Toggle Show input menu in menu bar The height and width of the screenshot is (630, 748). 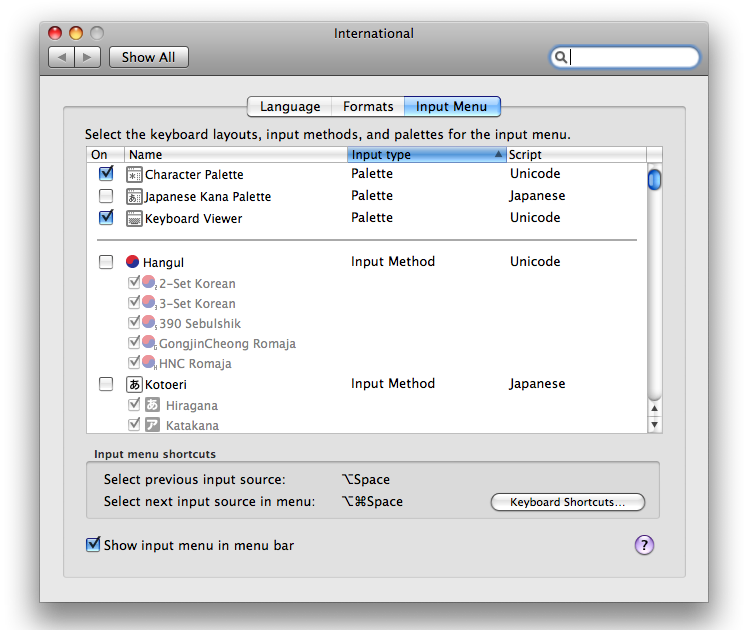click(93, 544)
